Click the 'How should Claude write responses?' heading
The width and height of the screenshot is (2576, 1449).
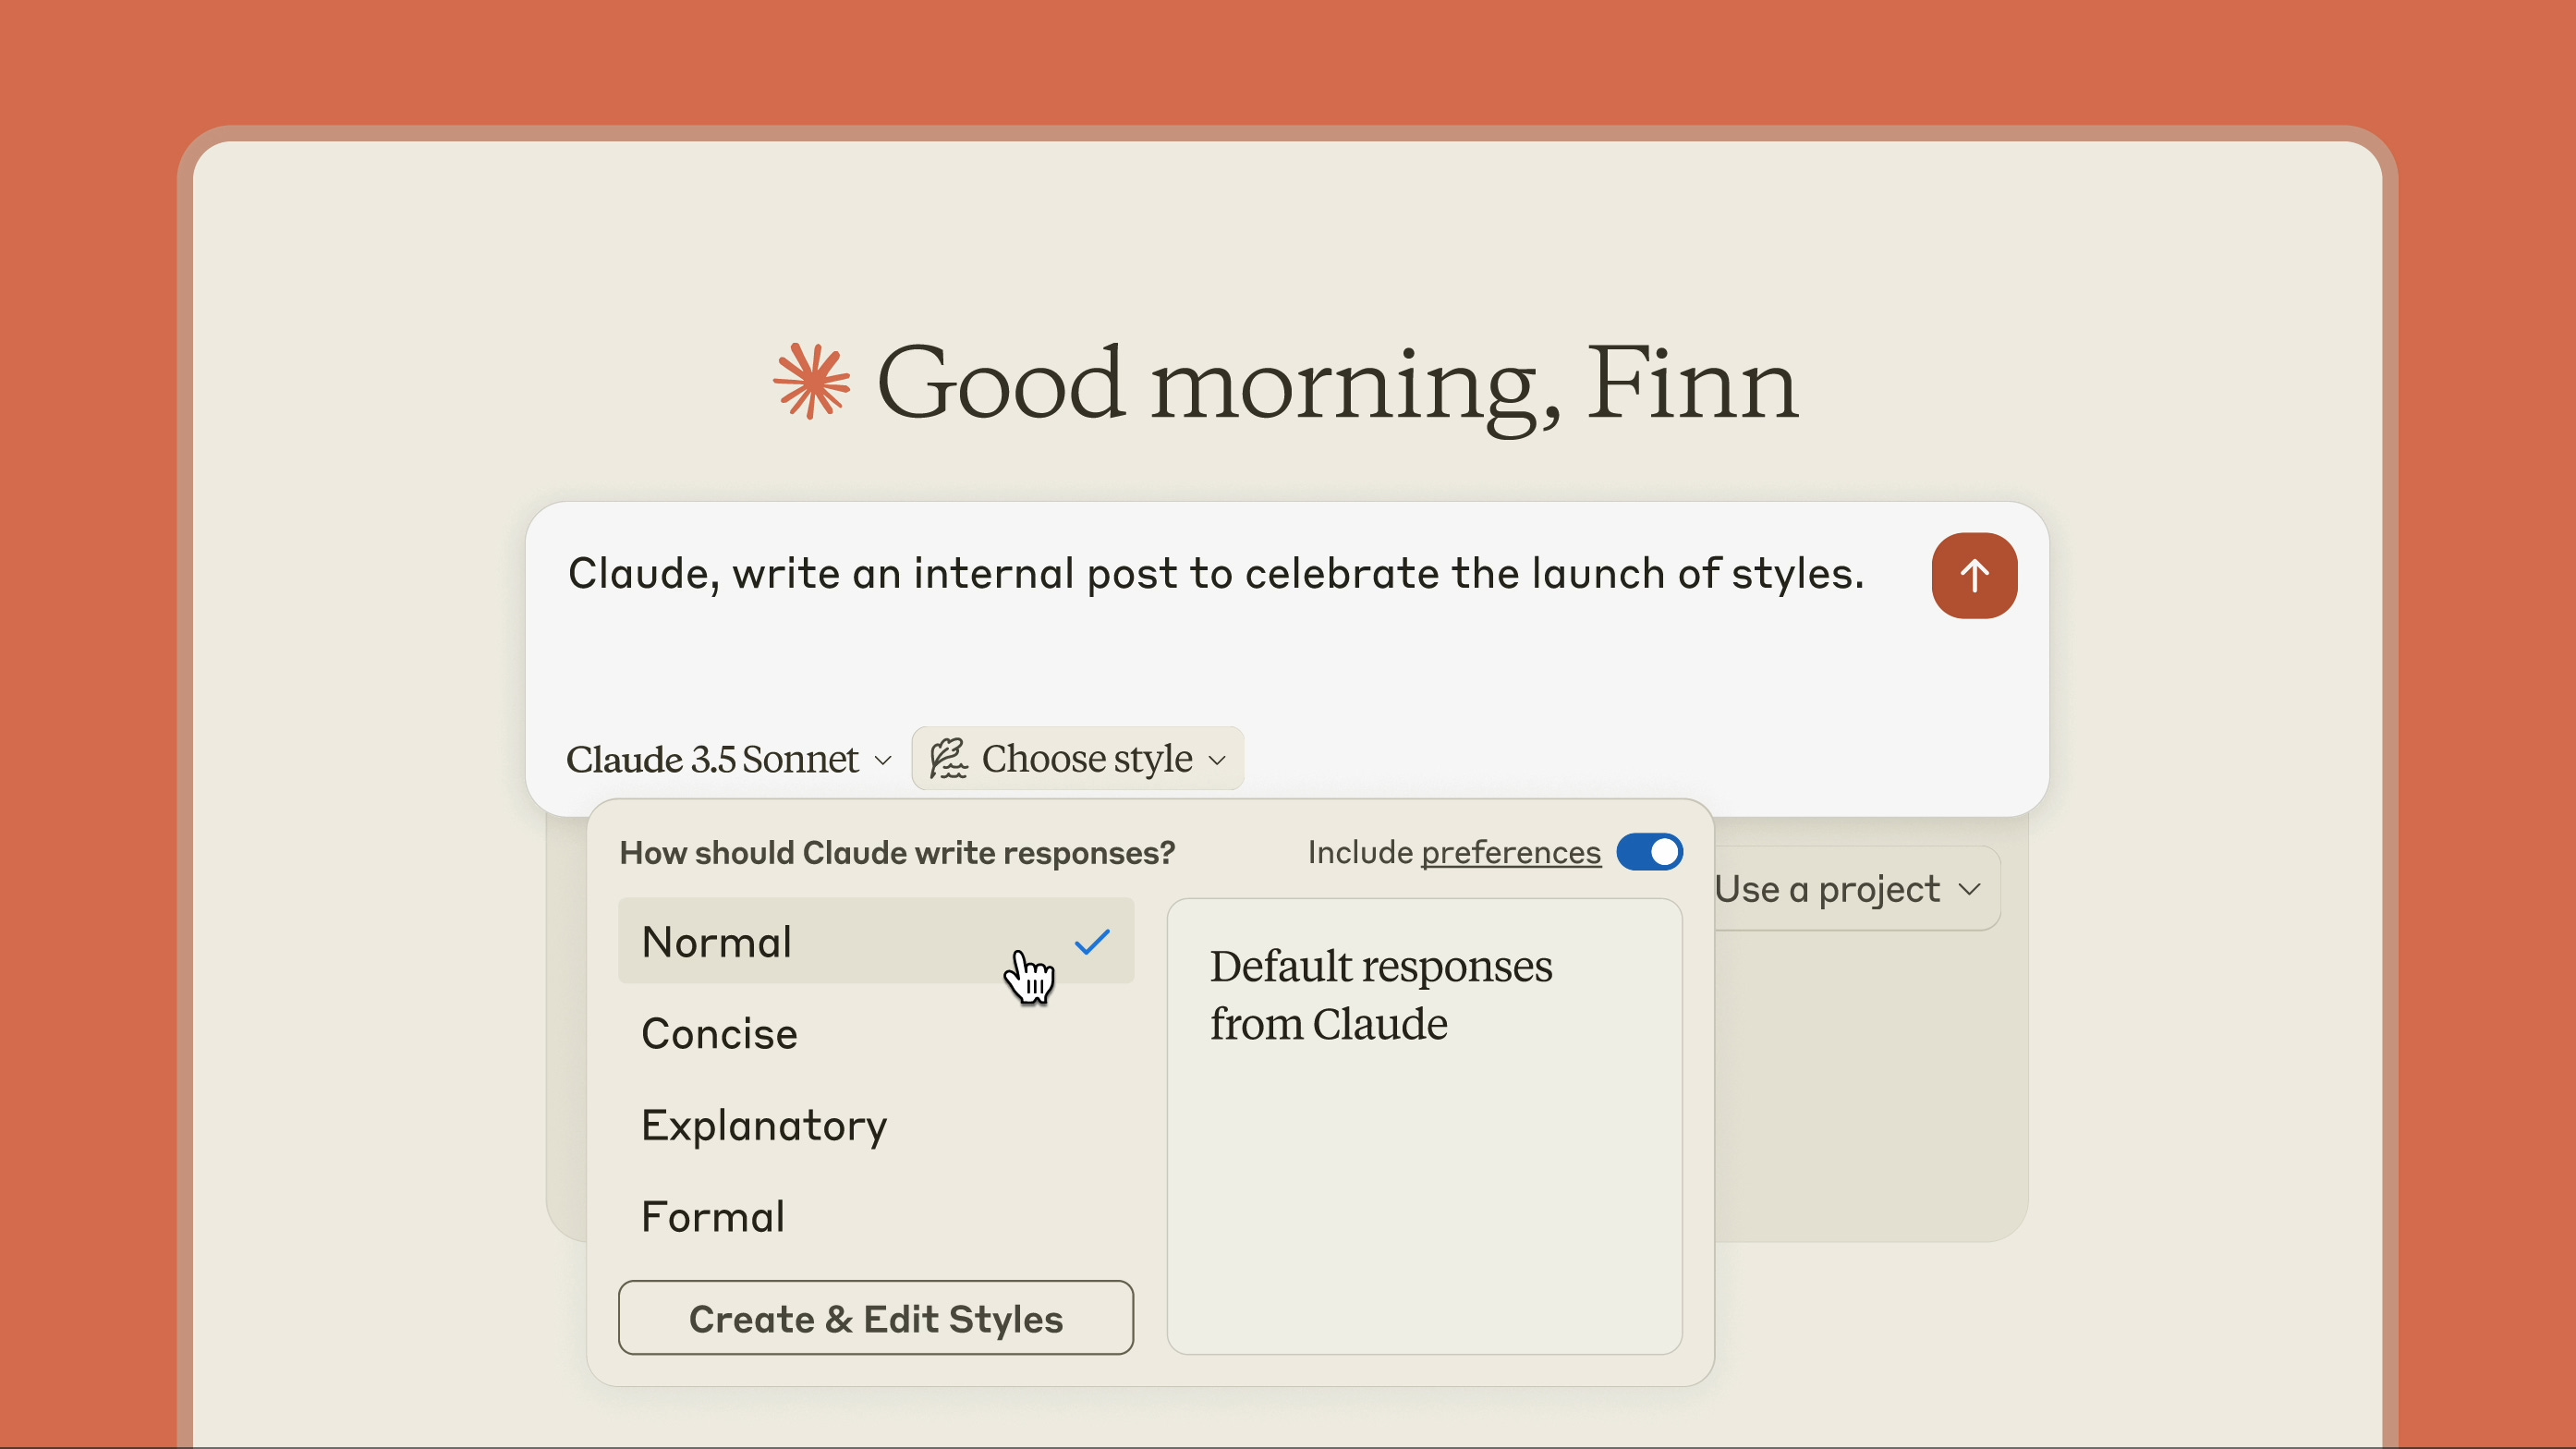coord(897,853)
